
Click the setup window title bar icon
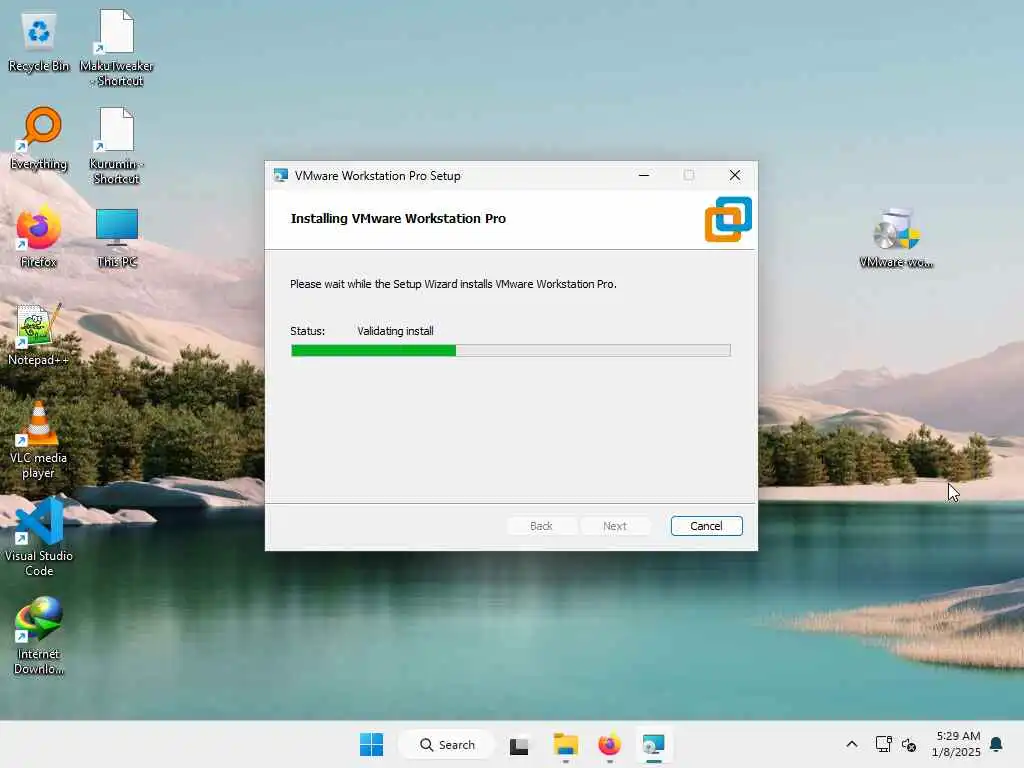(281, 176)
